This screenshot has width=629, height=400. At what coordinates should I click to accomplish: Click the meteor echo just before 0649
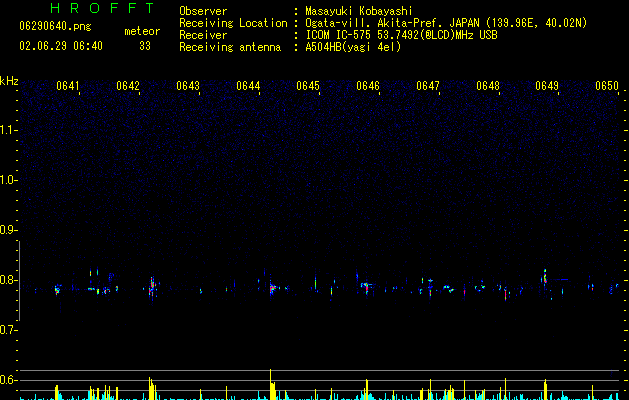545,277
